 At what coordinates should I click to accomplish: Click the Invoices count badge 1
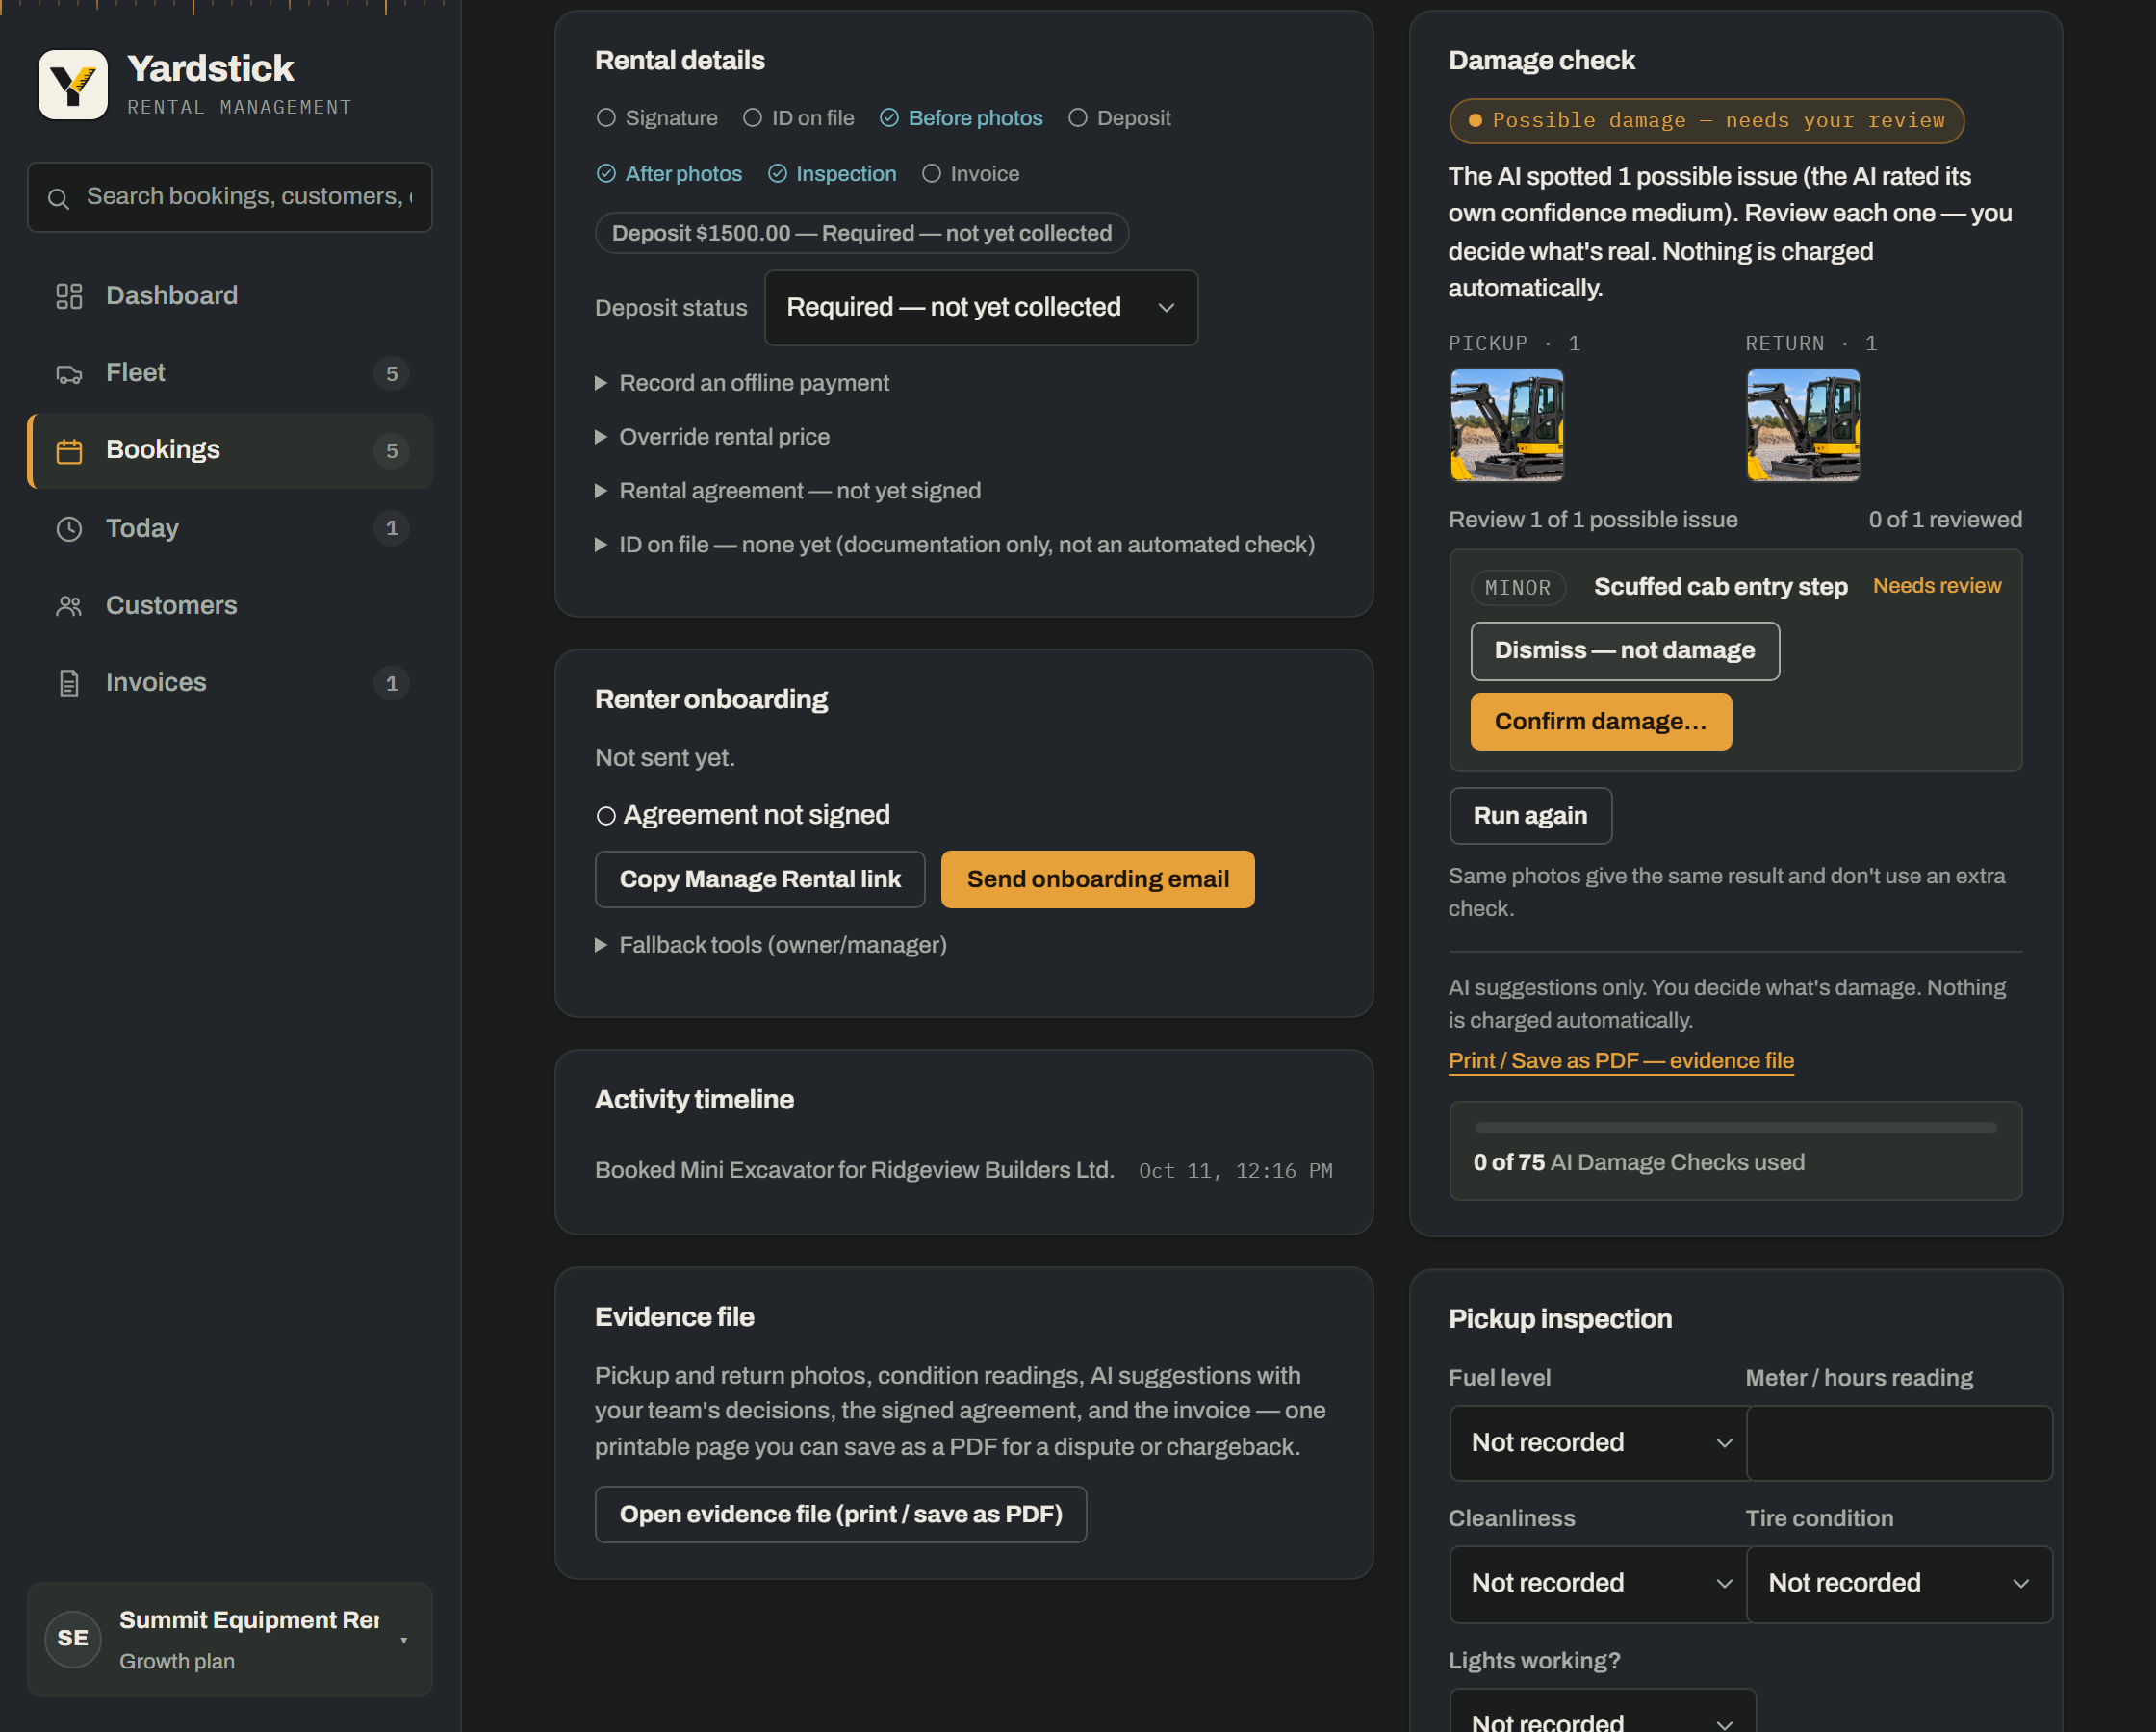392,683
